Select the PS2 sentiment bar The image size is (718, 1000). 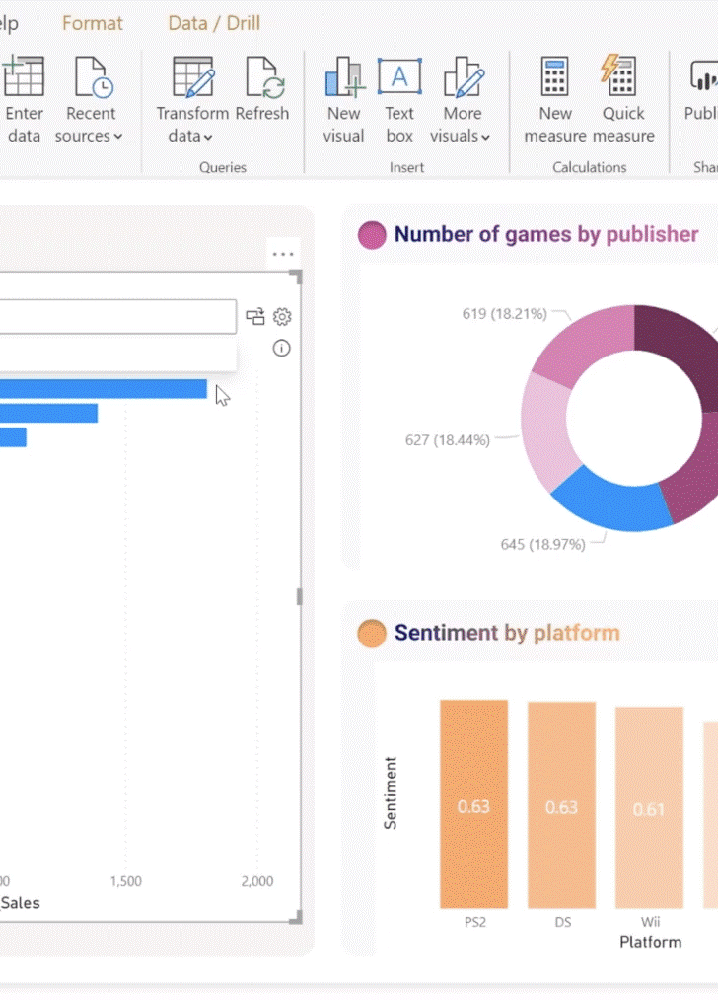[474, 804]
